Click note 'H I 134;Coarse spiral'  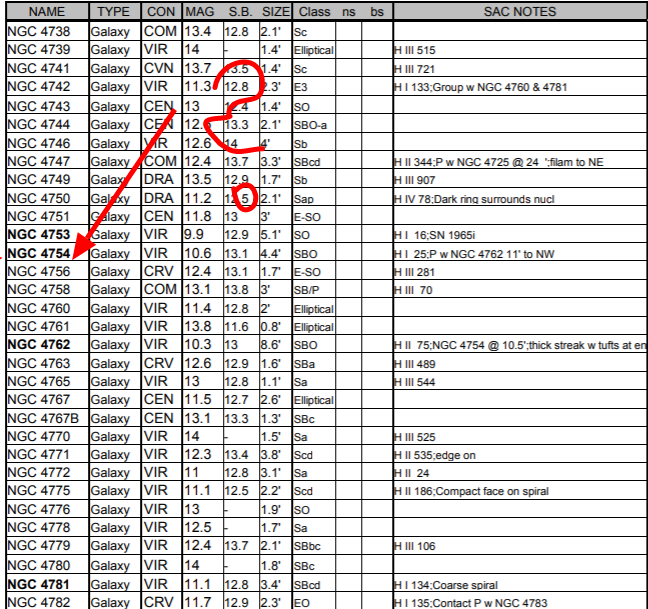446,585
